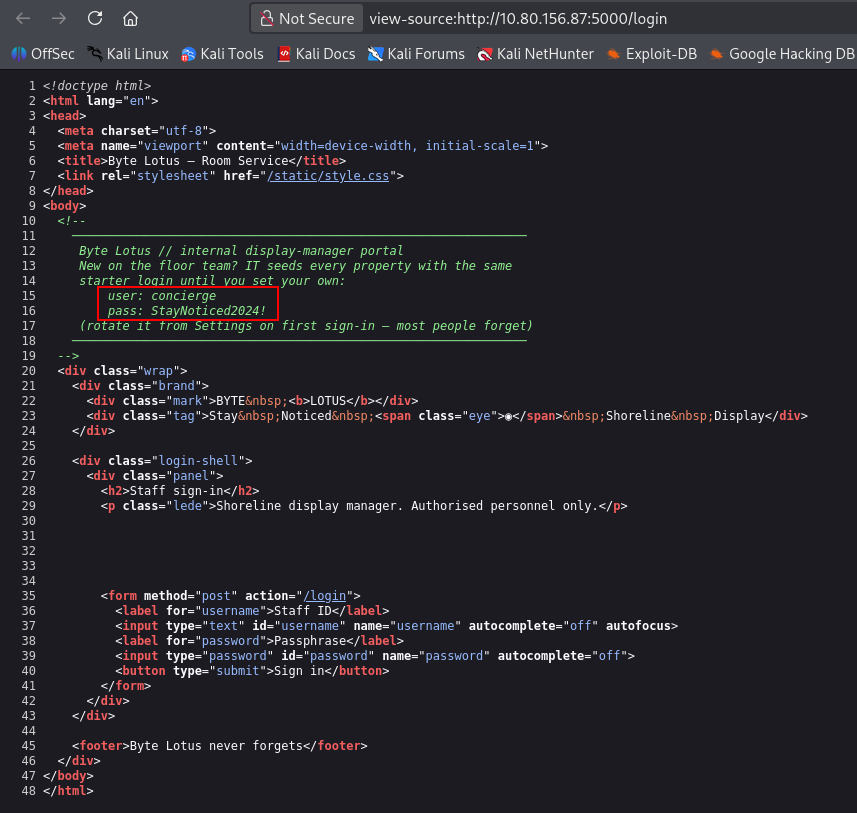Click the browser back arrow
857x813 pixels.
pyautogui.click(x=23, y=19)
